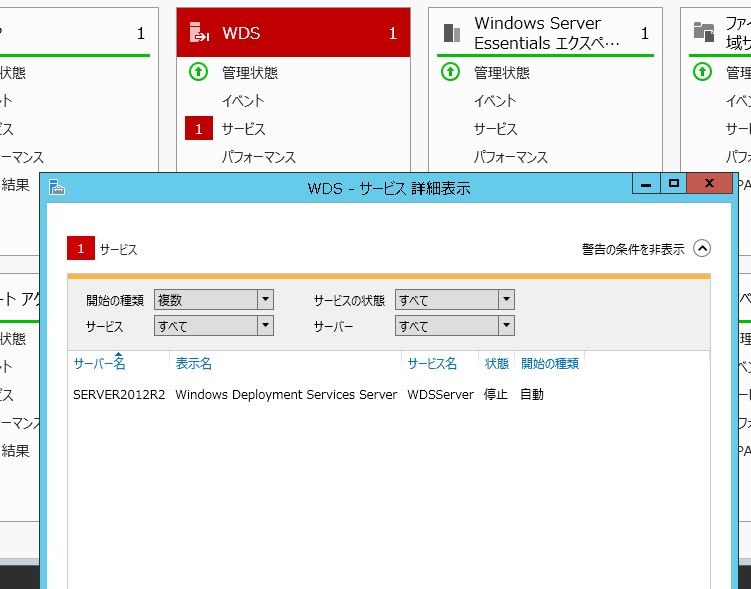Click the dialog title bar icon
Screen dimensions: 751x589
tap(57, 187)
